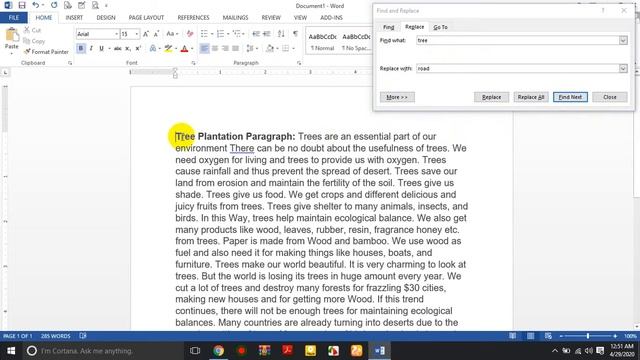Screen dimensions: 640x360
Task: Click the Line Spacing icon
Action: (250, 49)
